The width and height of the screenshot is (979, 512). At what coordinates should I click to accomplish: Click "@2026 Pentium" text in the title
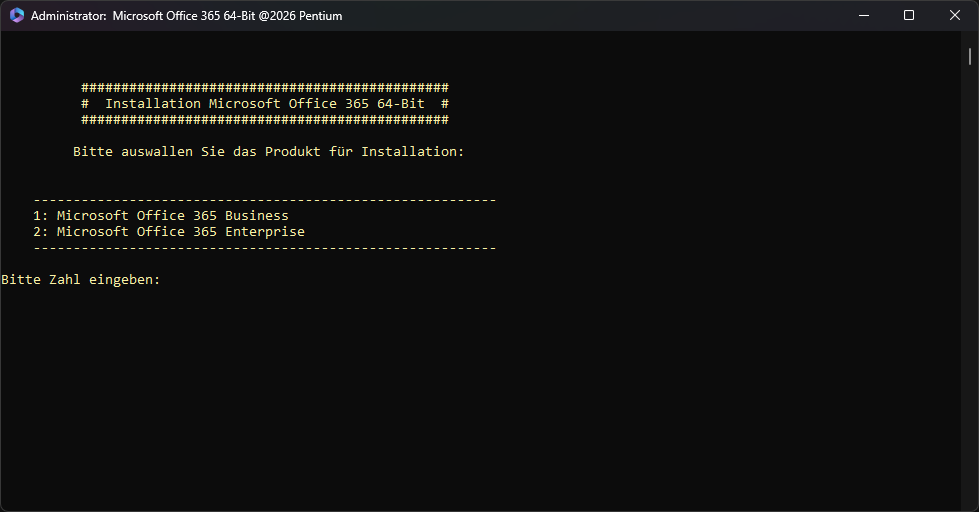click(x=299, y=16)
